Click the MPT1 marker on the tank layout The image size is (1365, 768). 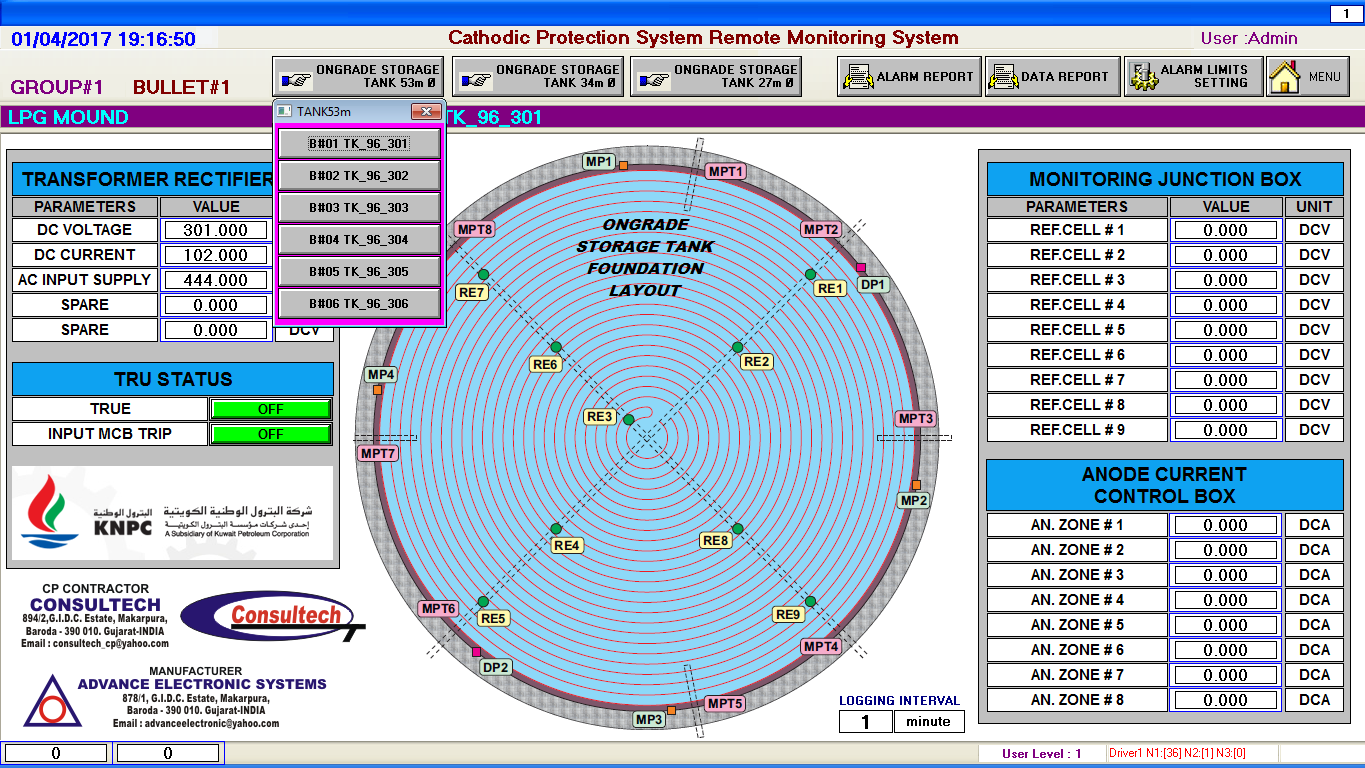click(724, 171)
